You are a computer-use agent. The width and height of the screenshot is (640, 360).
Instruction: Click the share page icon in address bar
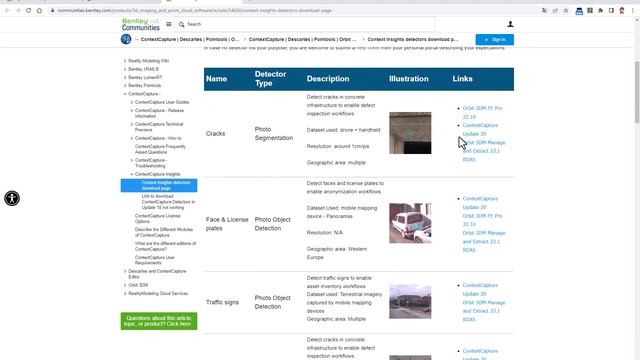(555, 11)
